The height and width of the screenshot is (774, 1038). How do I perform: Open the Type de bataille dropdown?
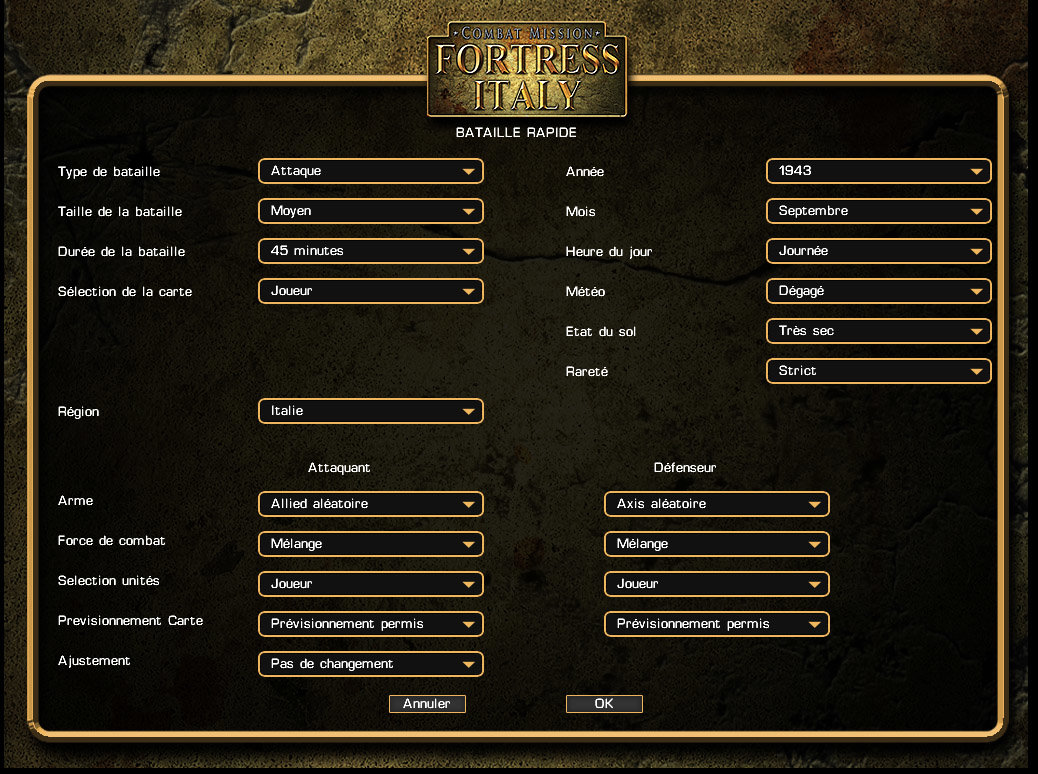(x=371, y=171)
